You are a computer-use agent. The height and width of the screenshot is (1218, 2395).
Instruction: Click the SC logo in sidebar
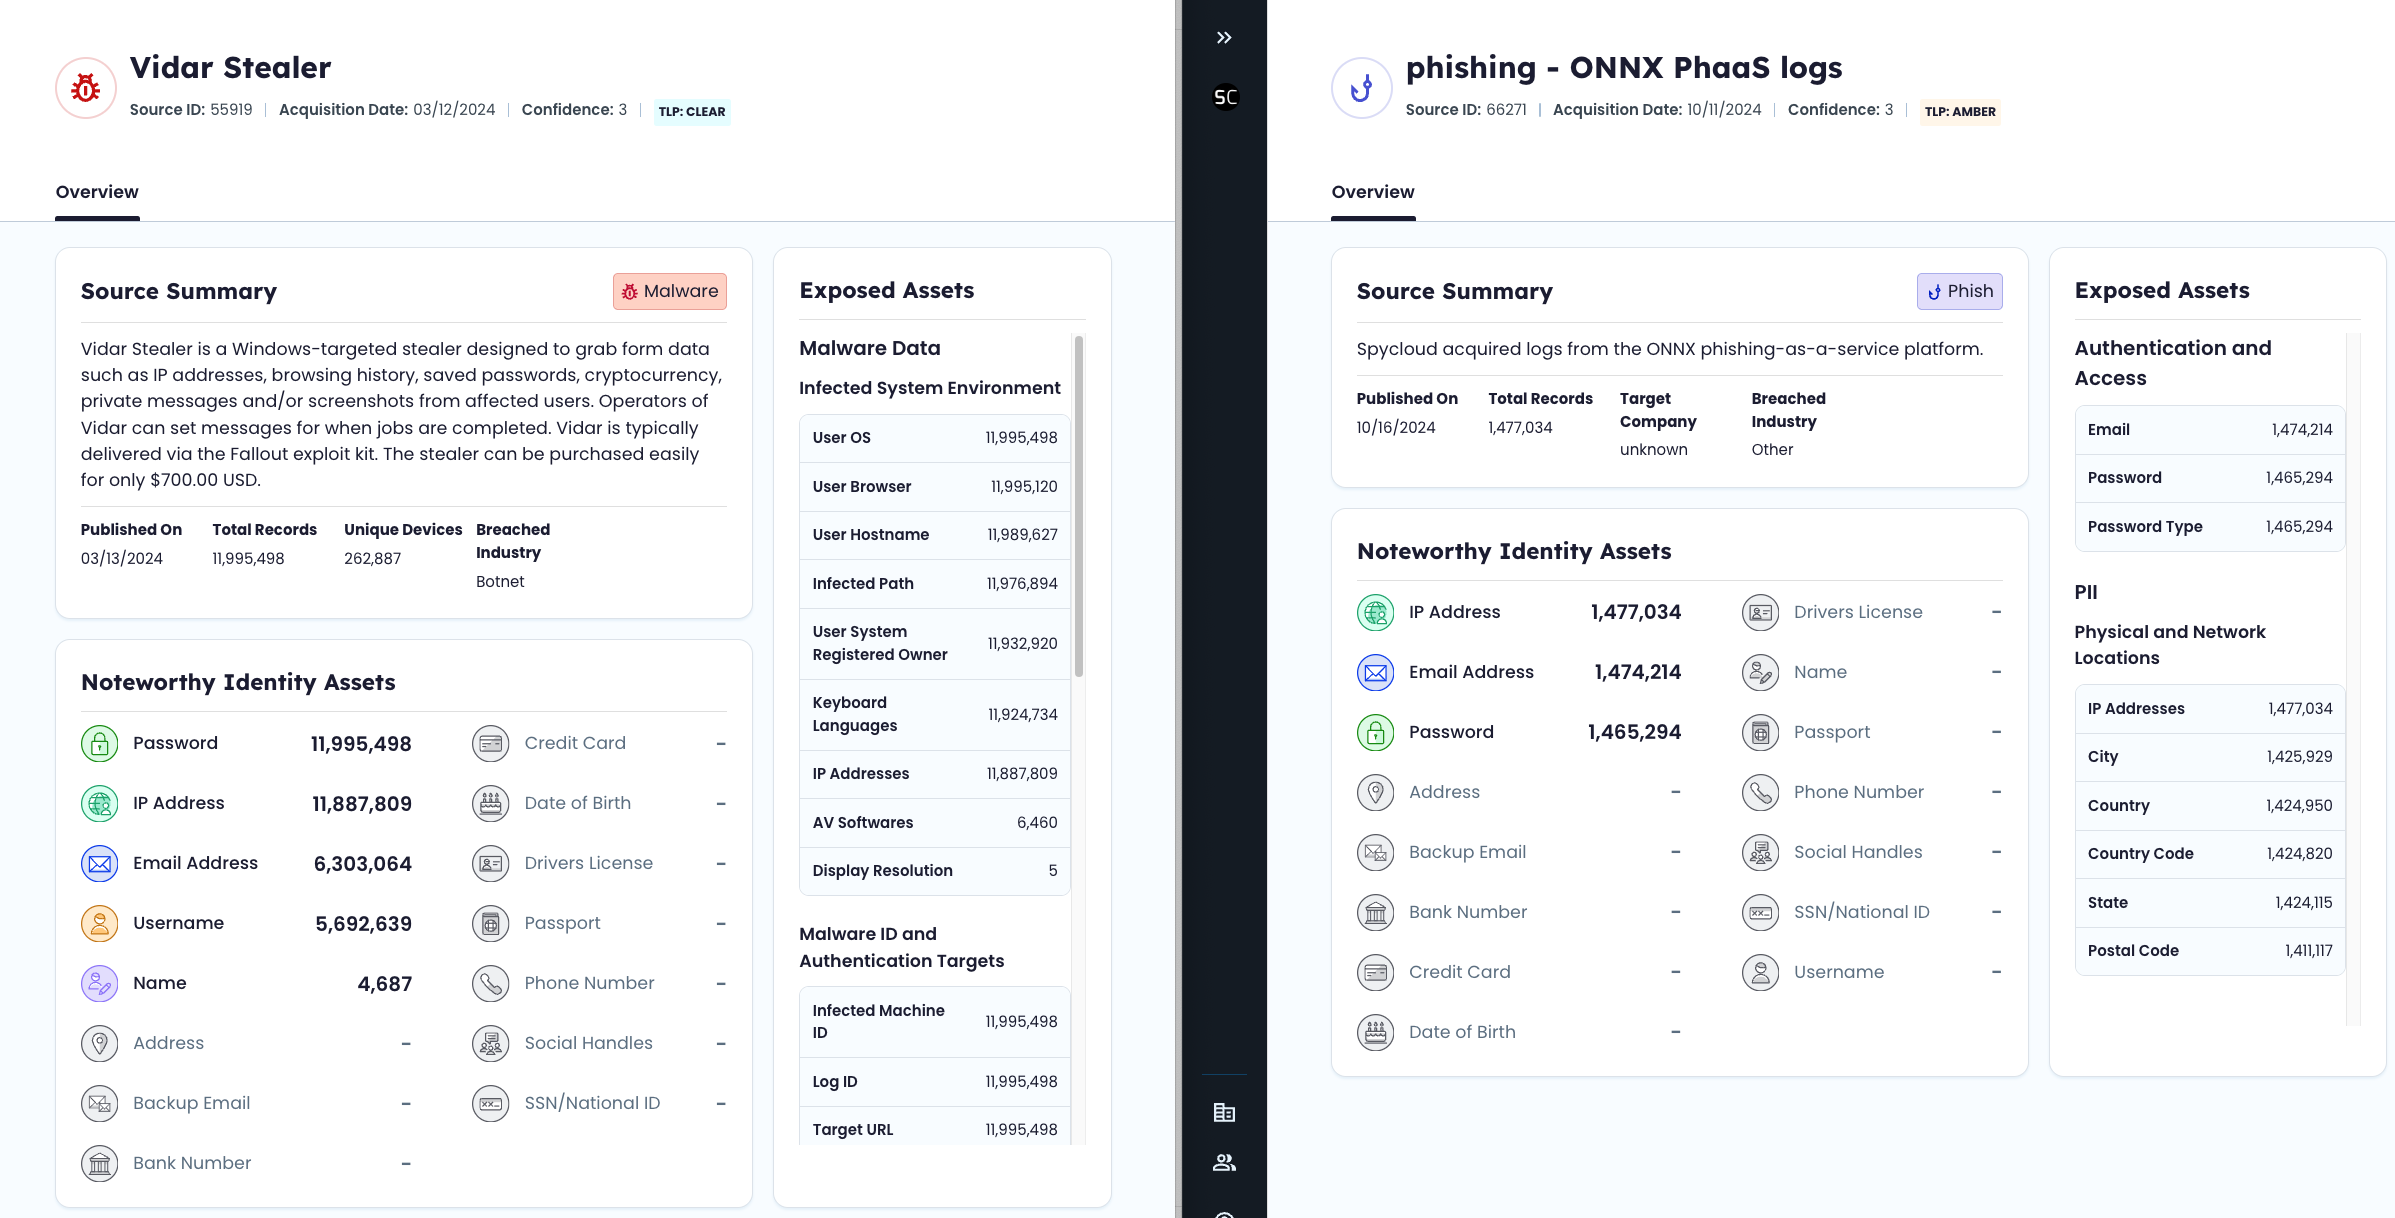[1225, 97]
